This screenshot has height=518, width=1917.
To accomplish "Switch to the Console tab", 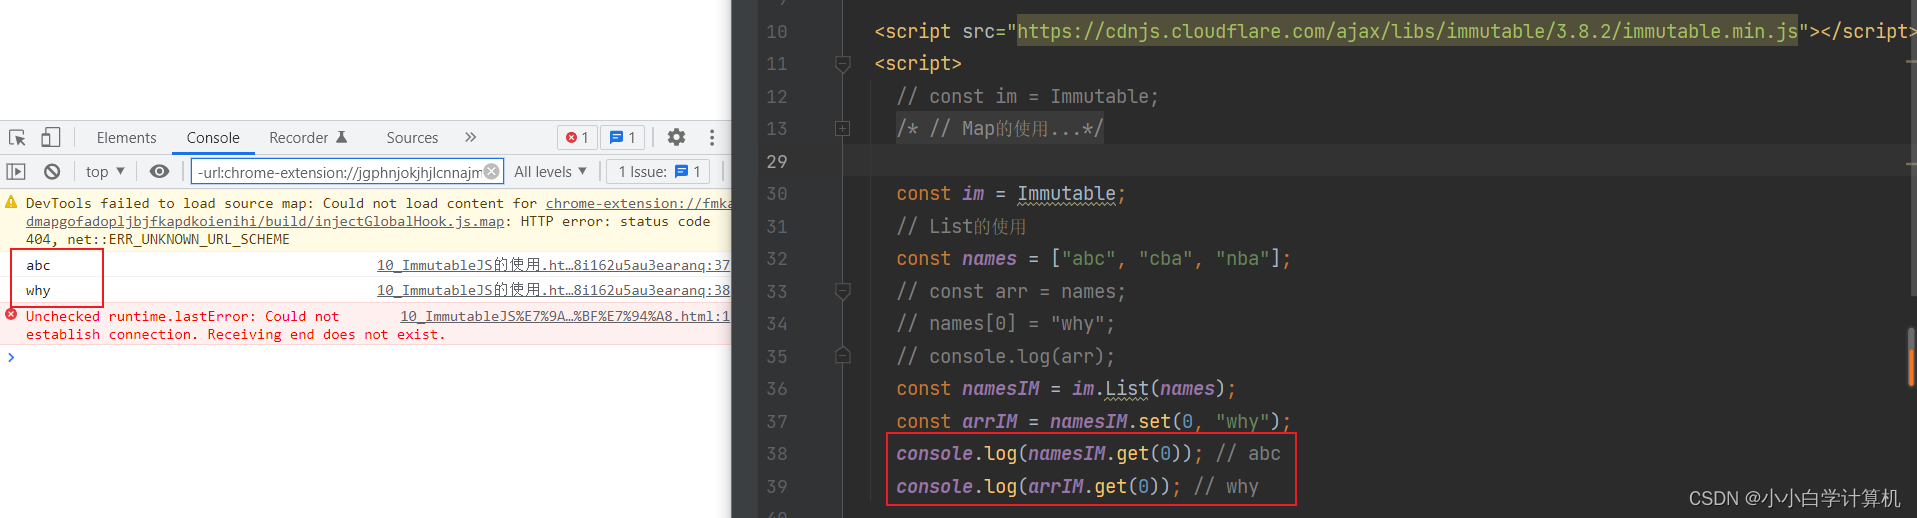I will (x=213, y=138).
